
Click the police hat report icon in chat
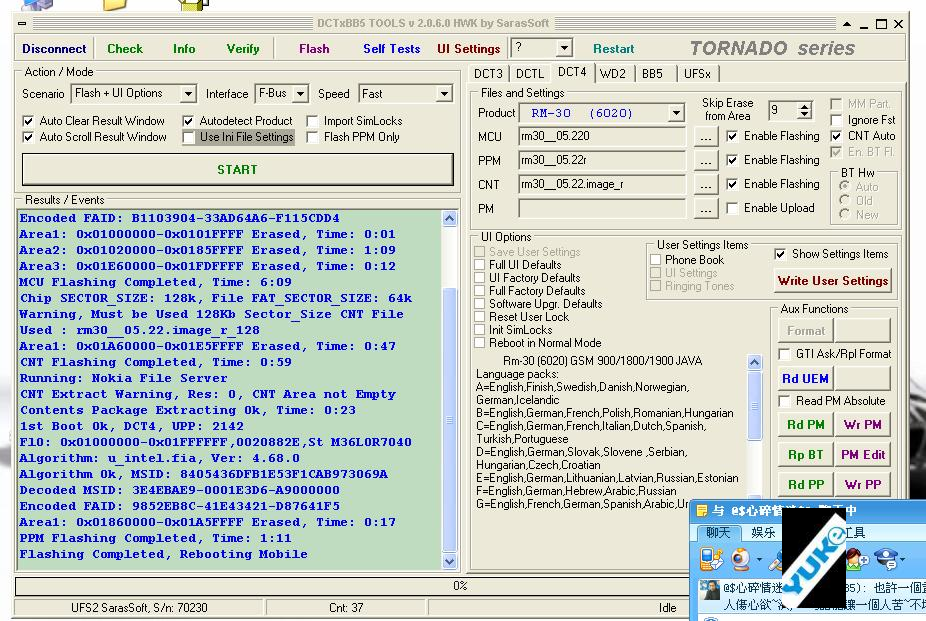pyautogui.click(x=886, y=558)
